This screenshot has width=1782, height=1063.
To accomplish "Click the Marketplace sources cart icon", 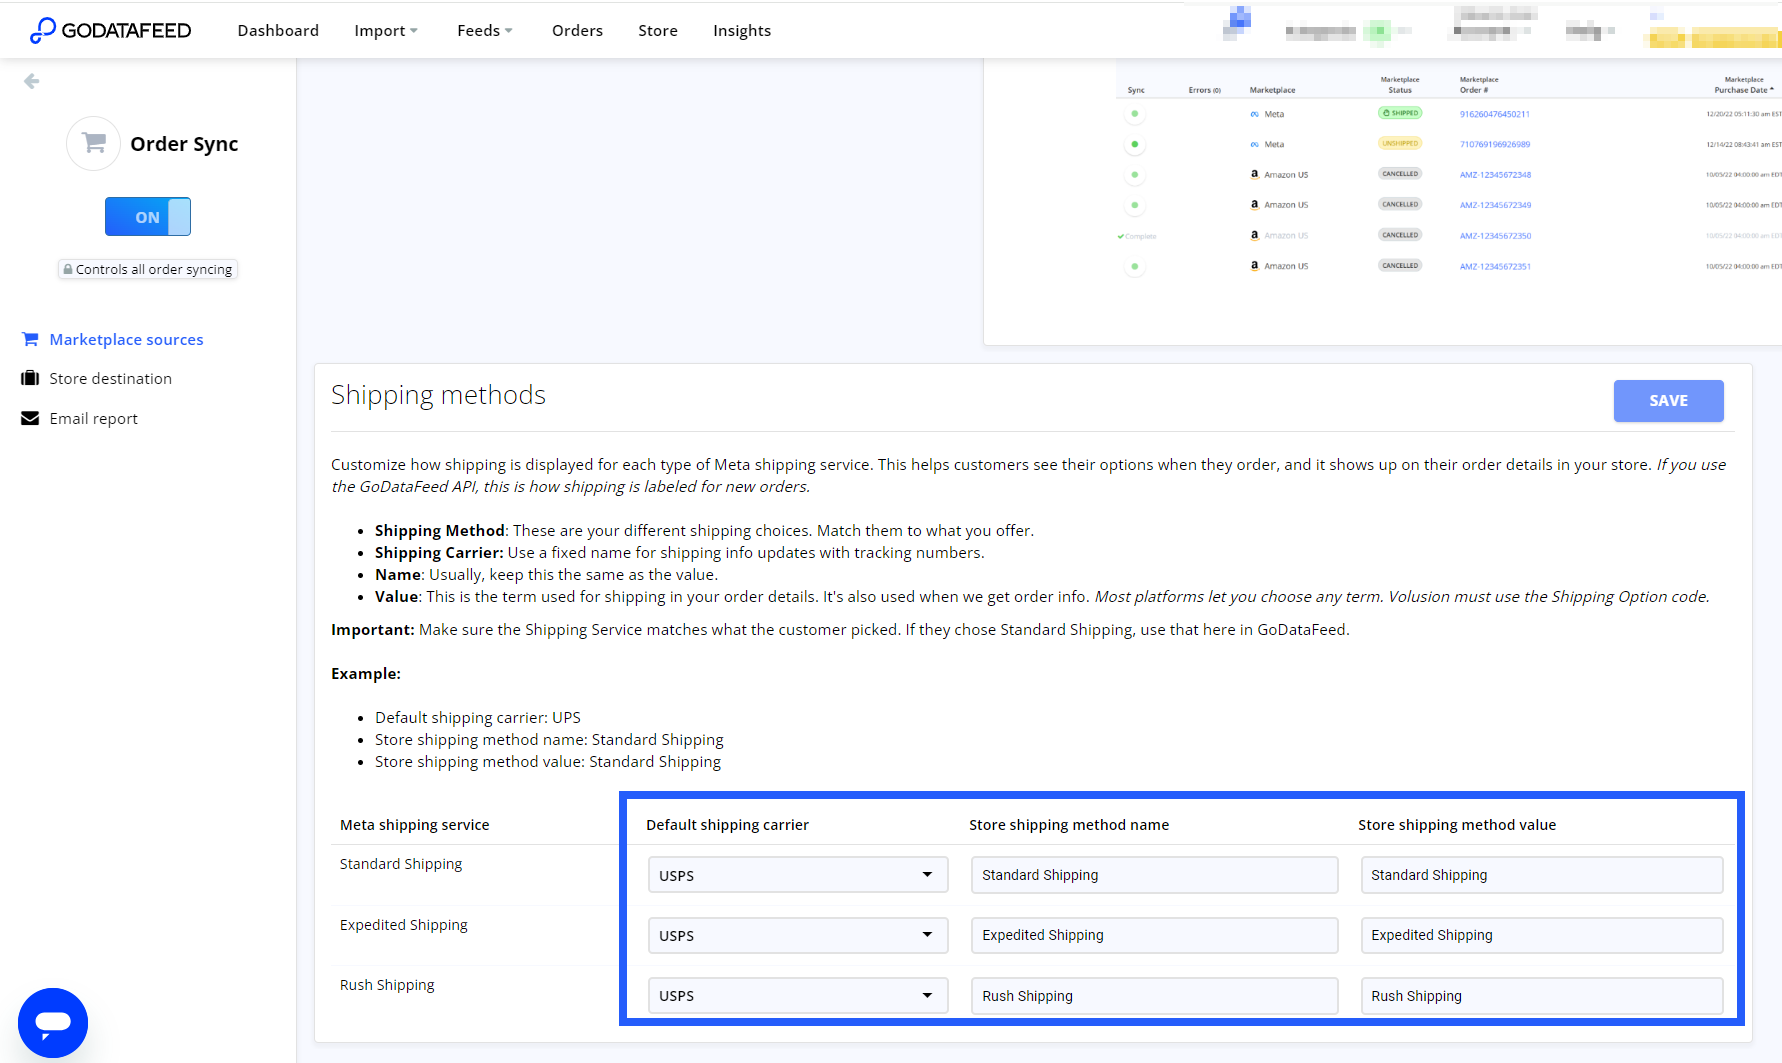I will click(30, 339).
